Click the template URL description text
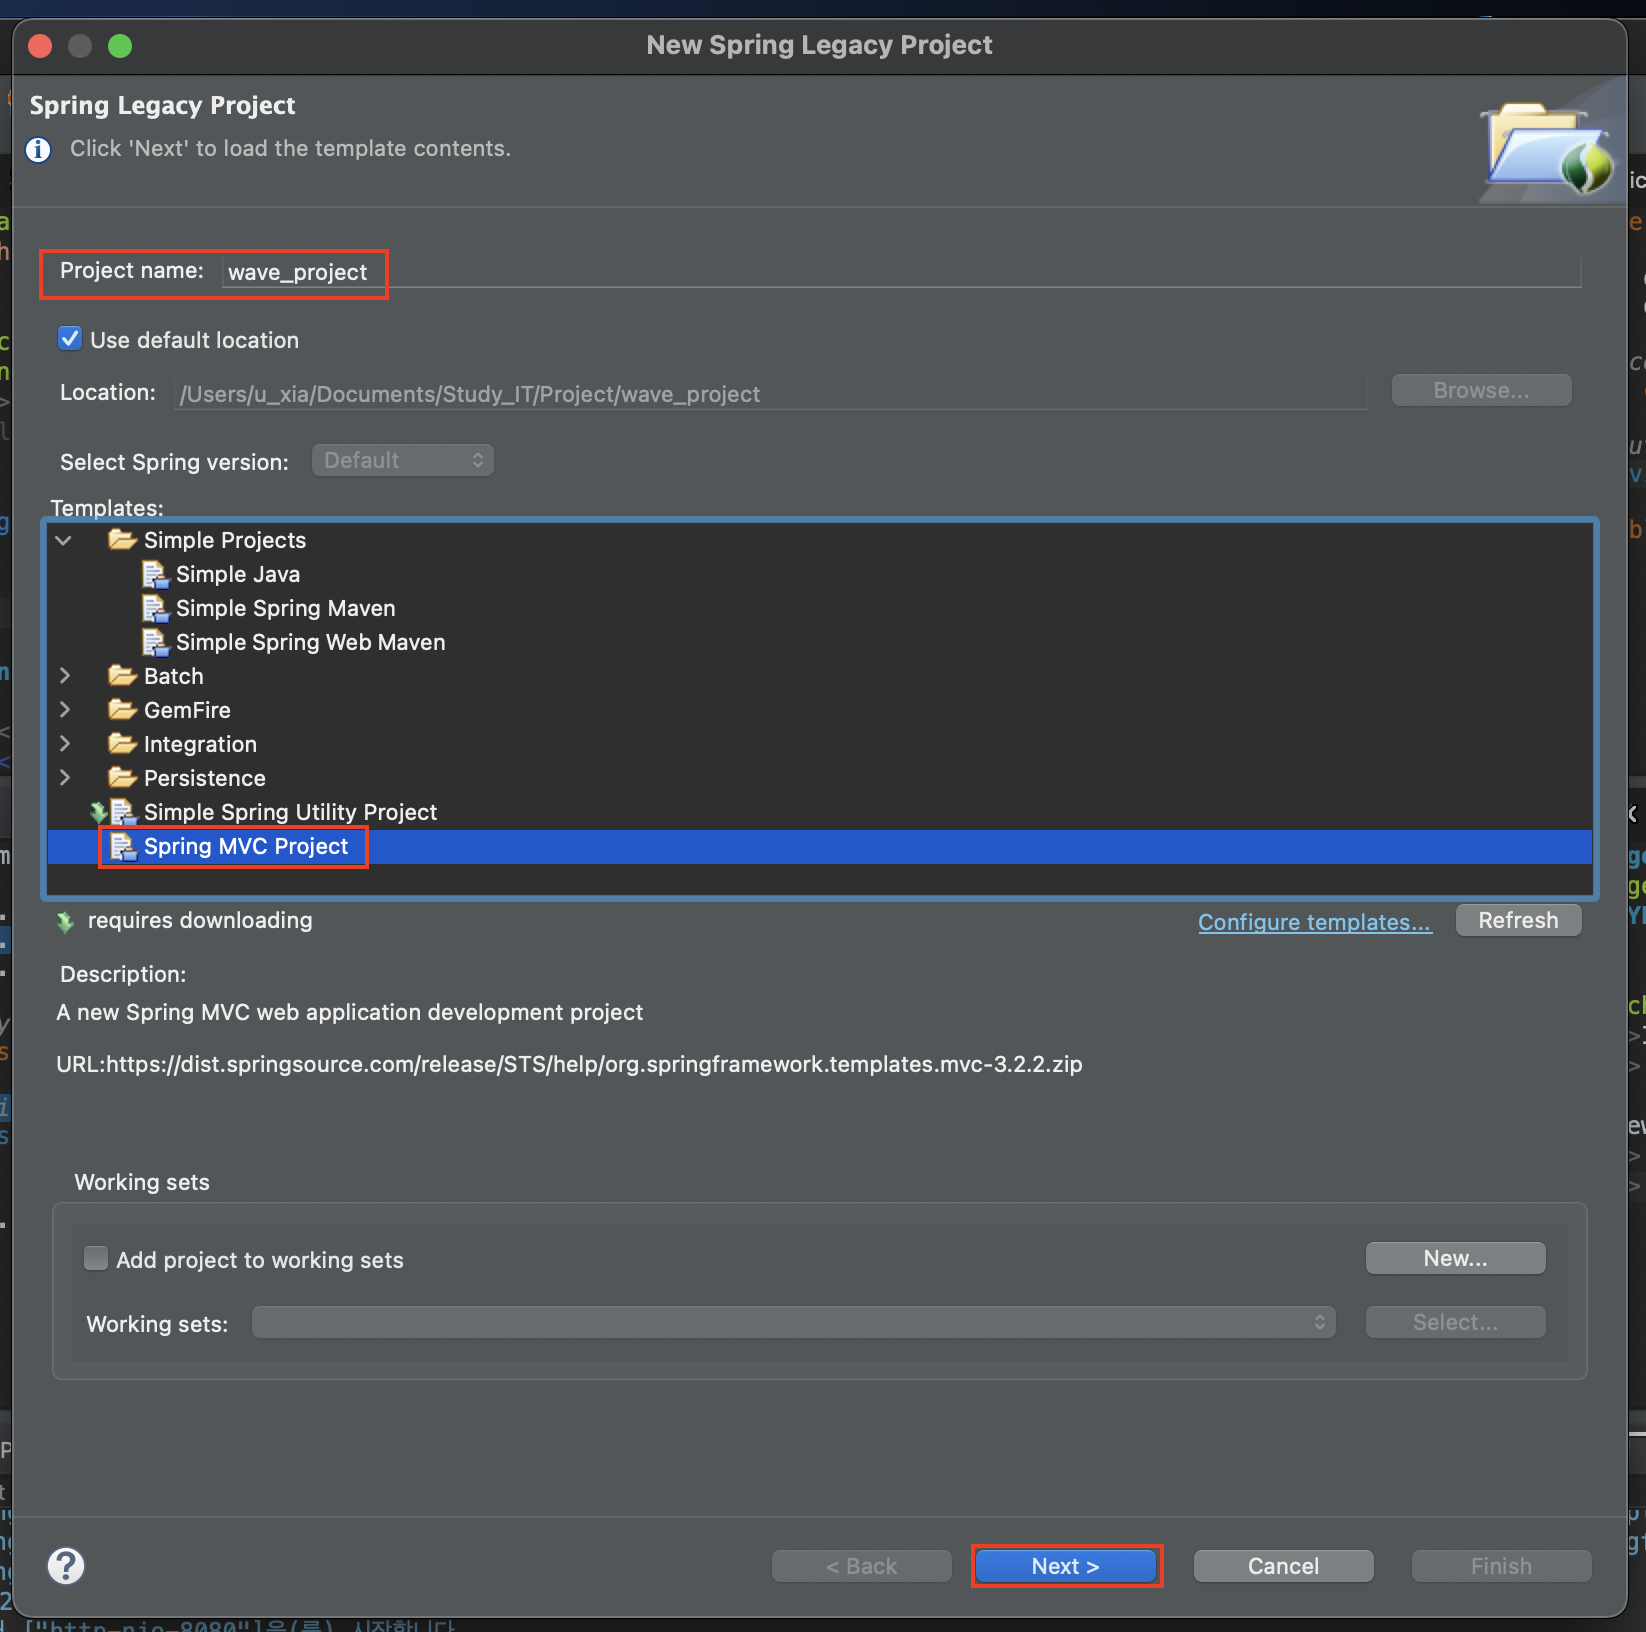1646x1632 pixels. click(x=569, y=1064)
